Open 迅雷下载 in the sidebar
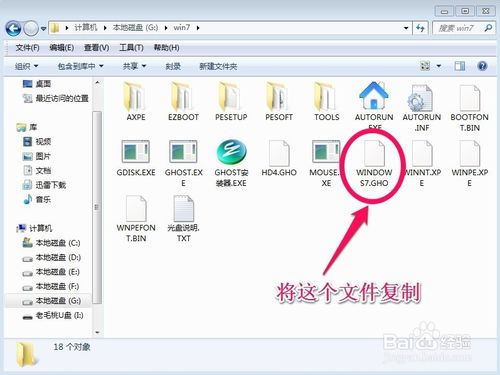 point(44,185)
